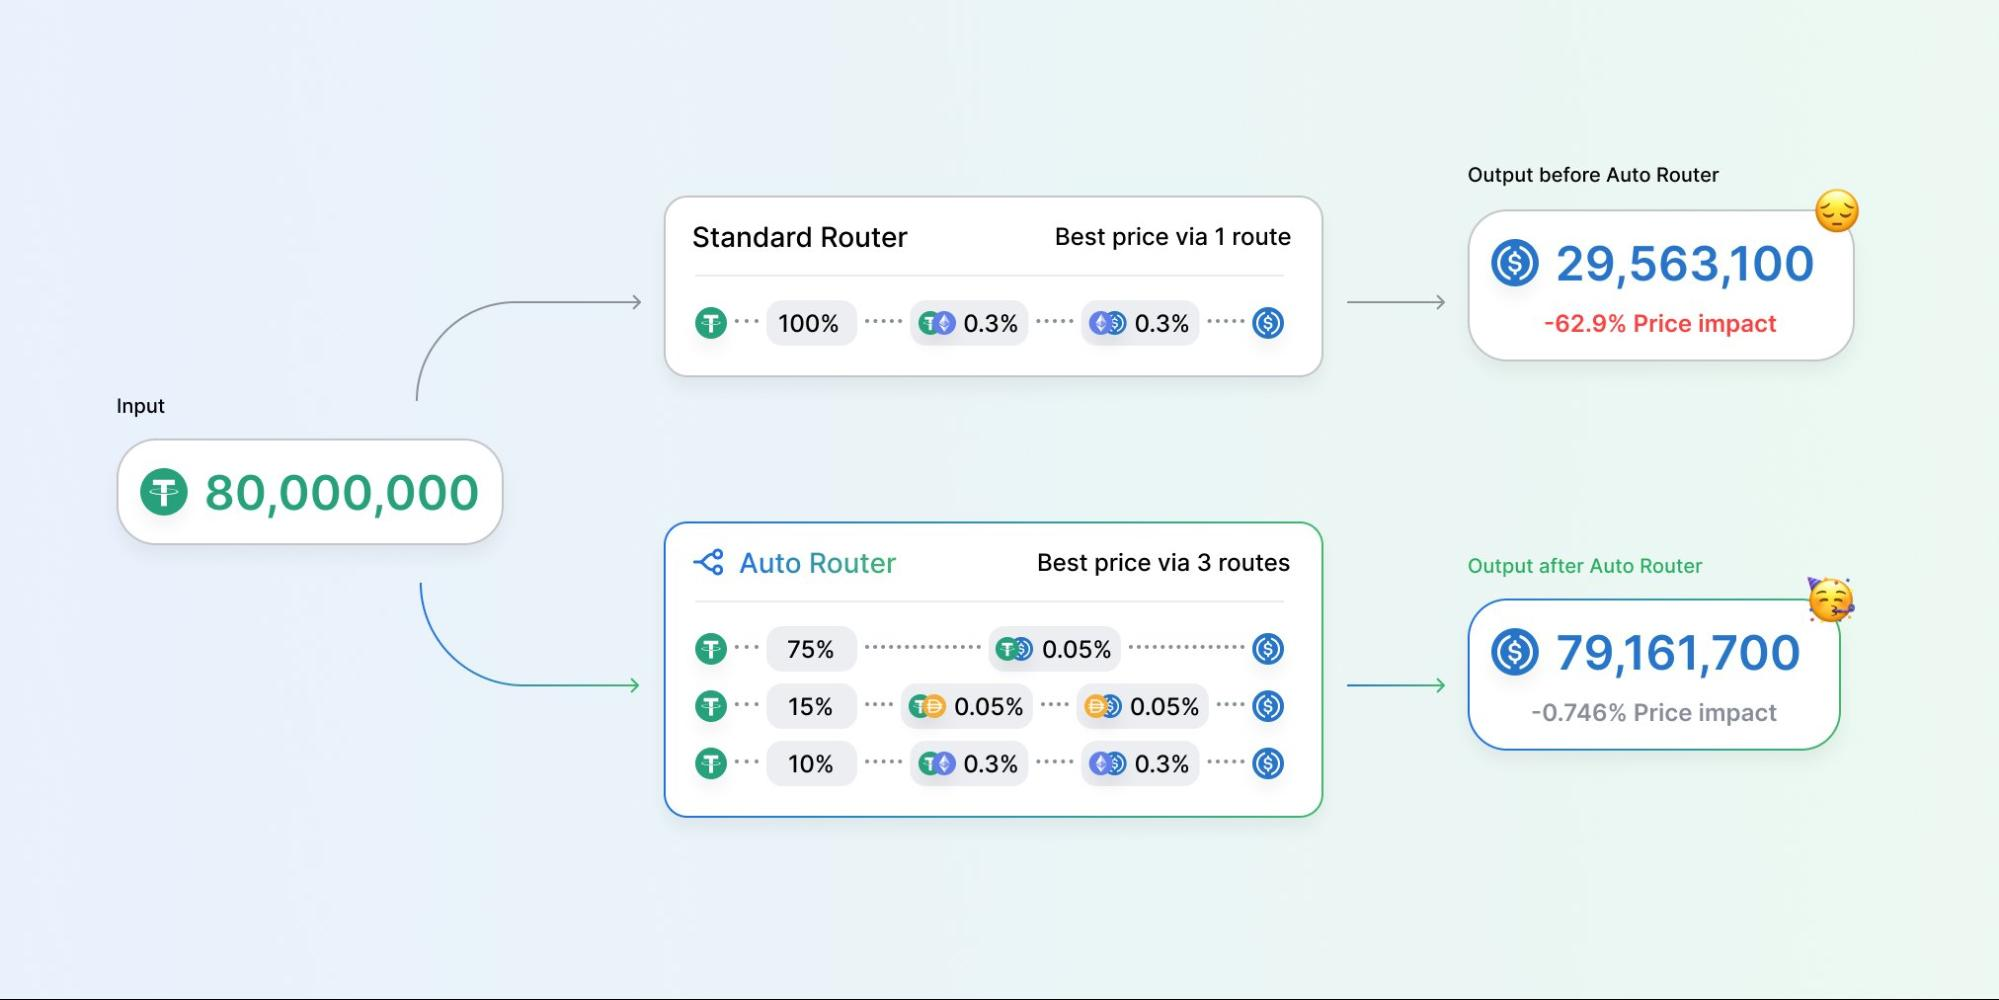Click the Standard Router title

point(800,237)
